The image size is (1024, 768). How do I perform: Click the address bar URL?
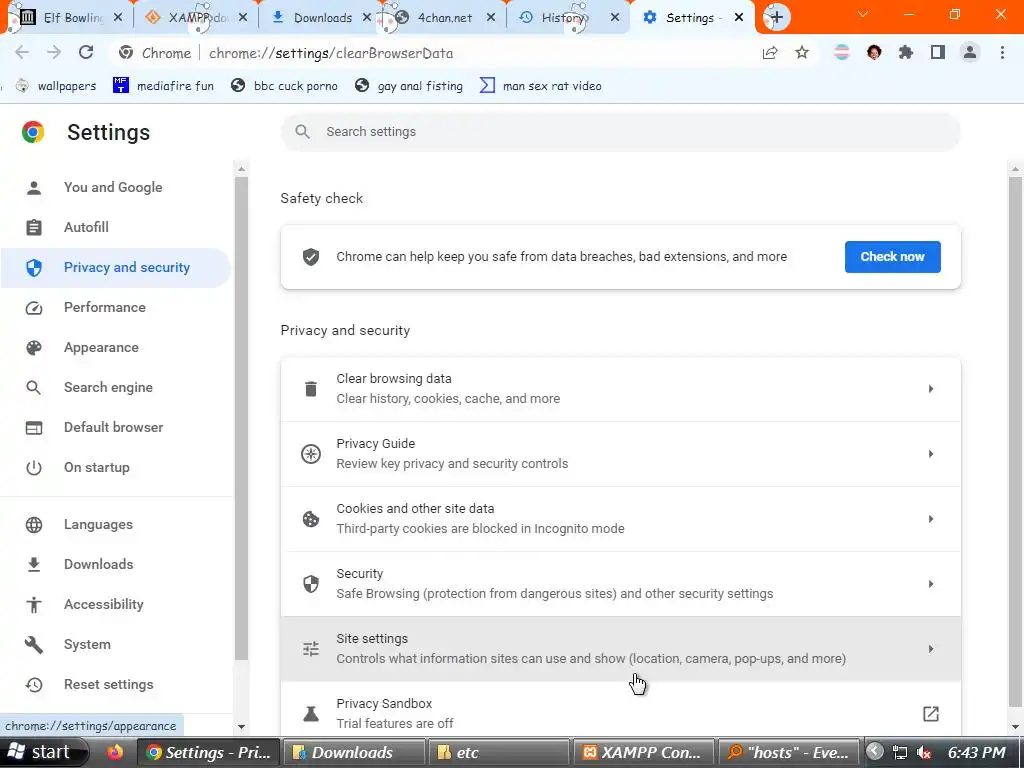[x=331, y=54]
